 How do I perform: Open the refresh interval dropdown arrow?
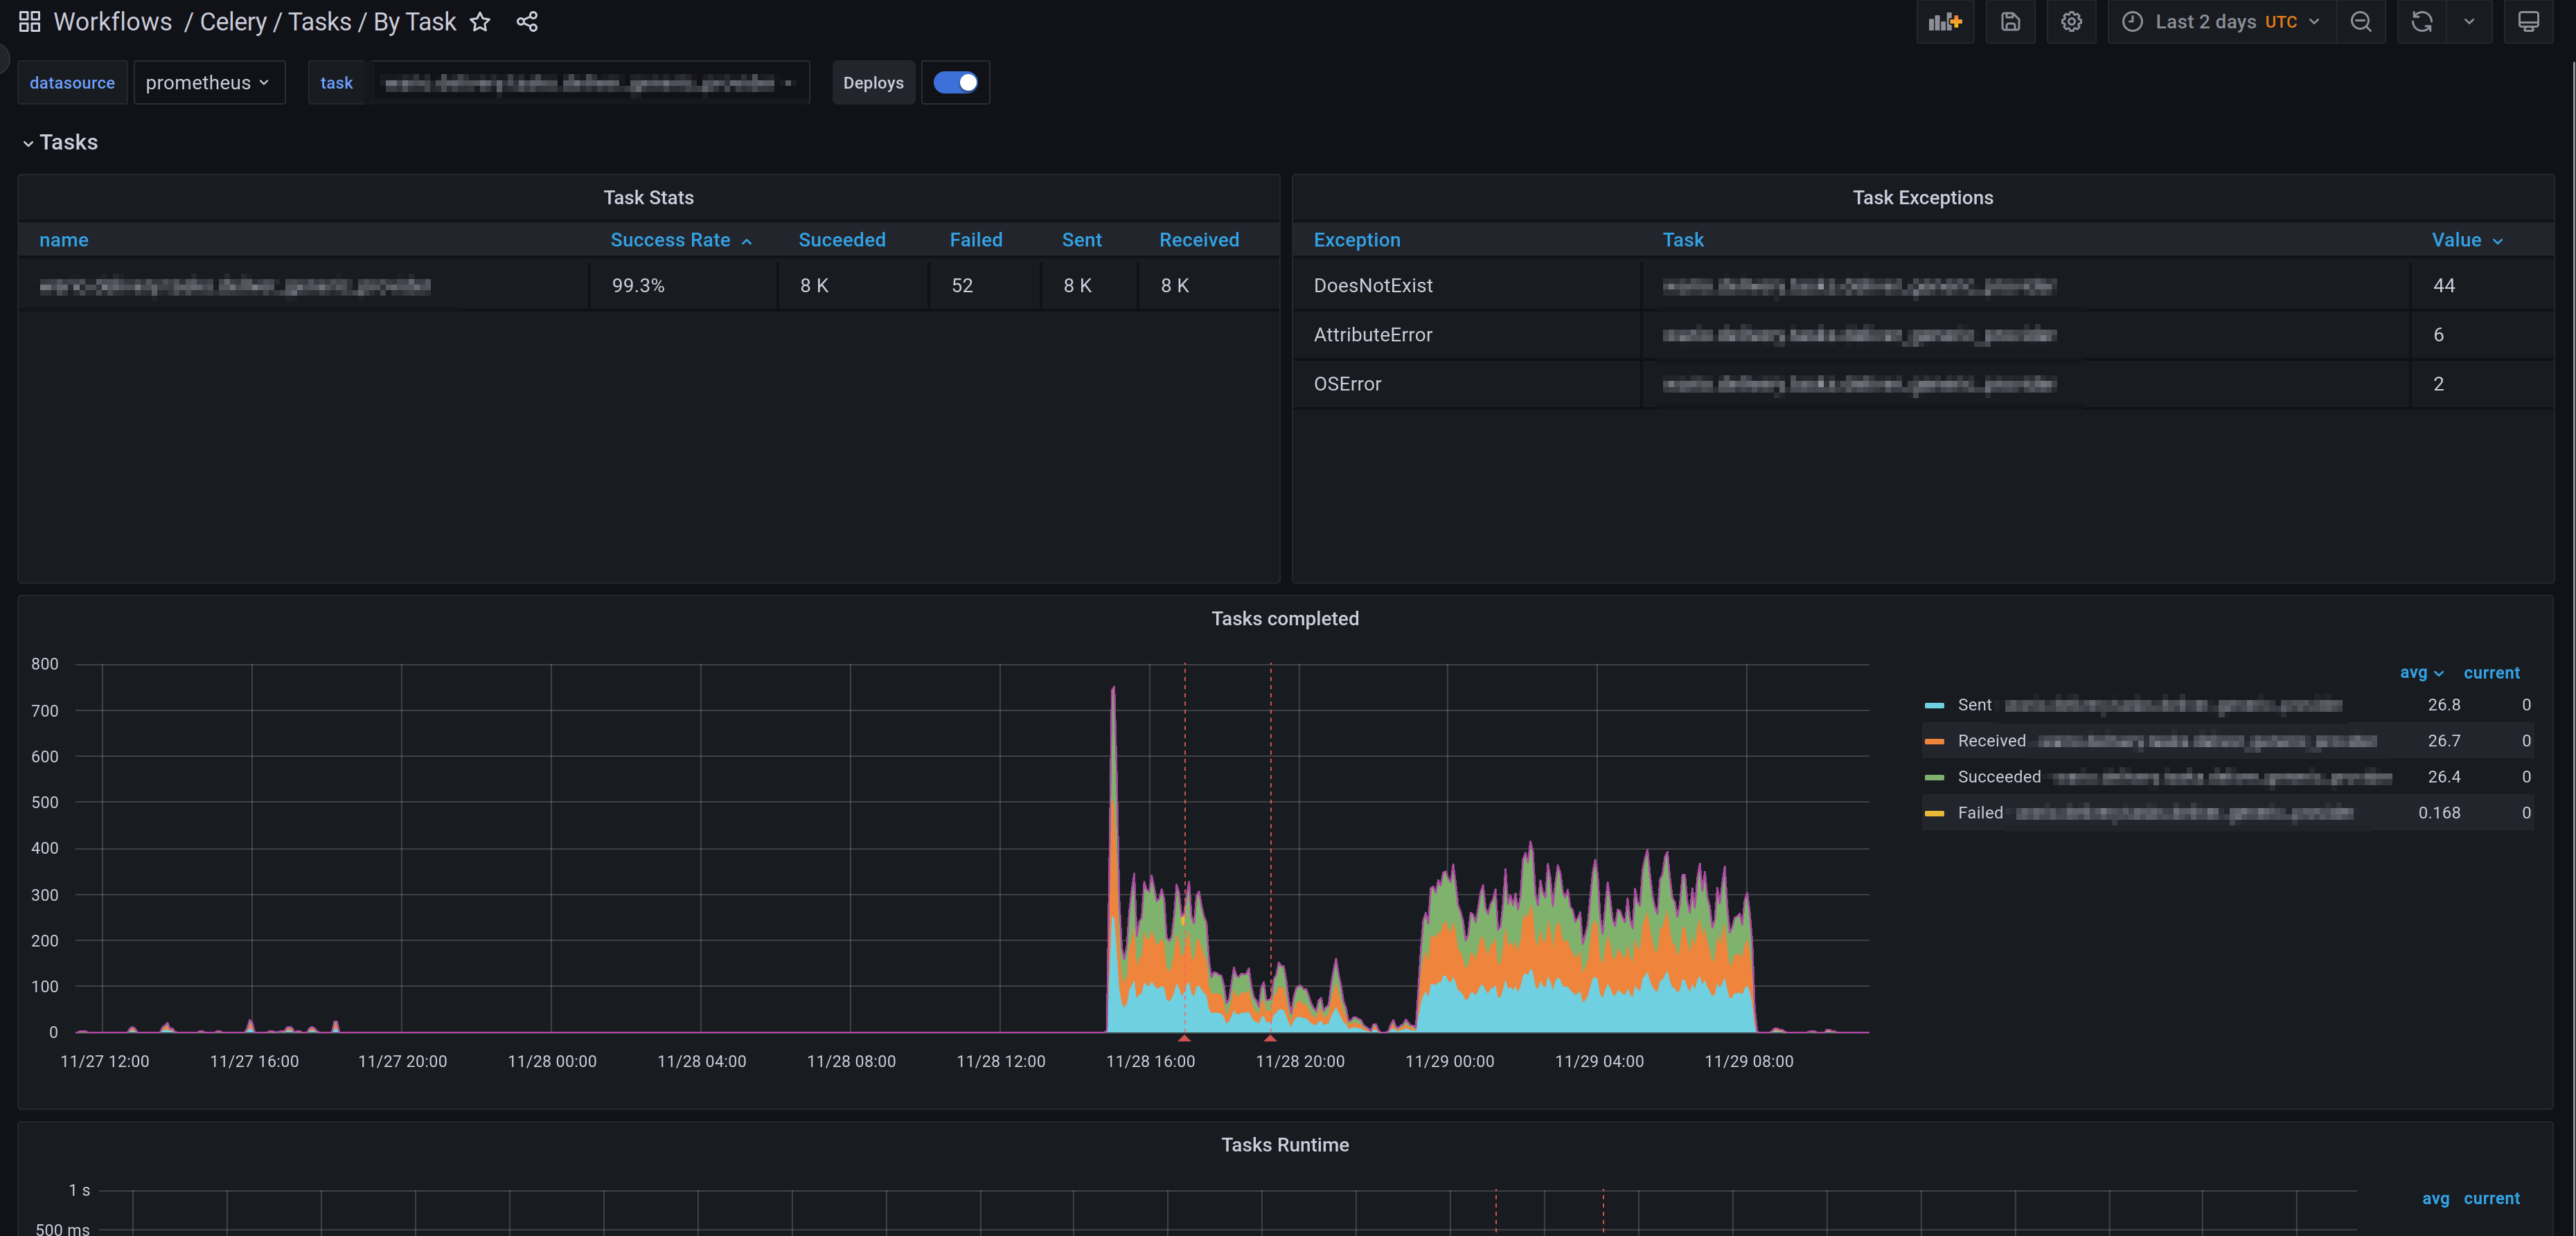tap(2469, 22)
